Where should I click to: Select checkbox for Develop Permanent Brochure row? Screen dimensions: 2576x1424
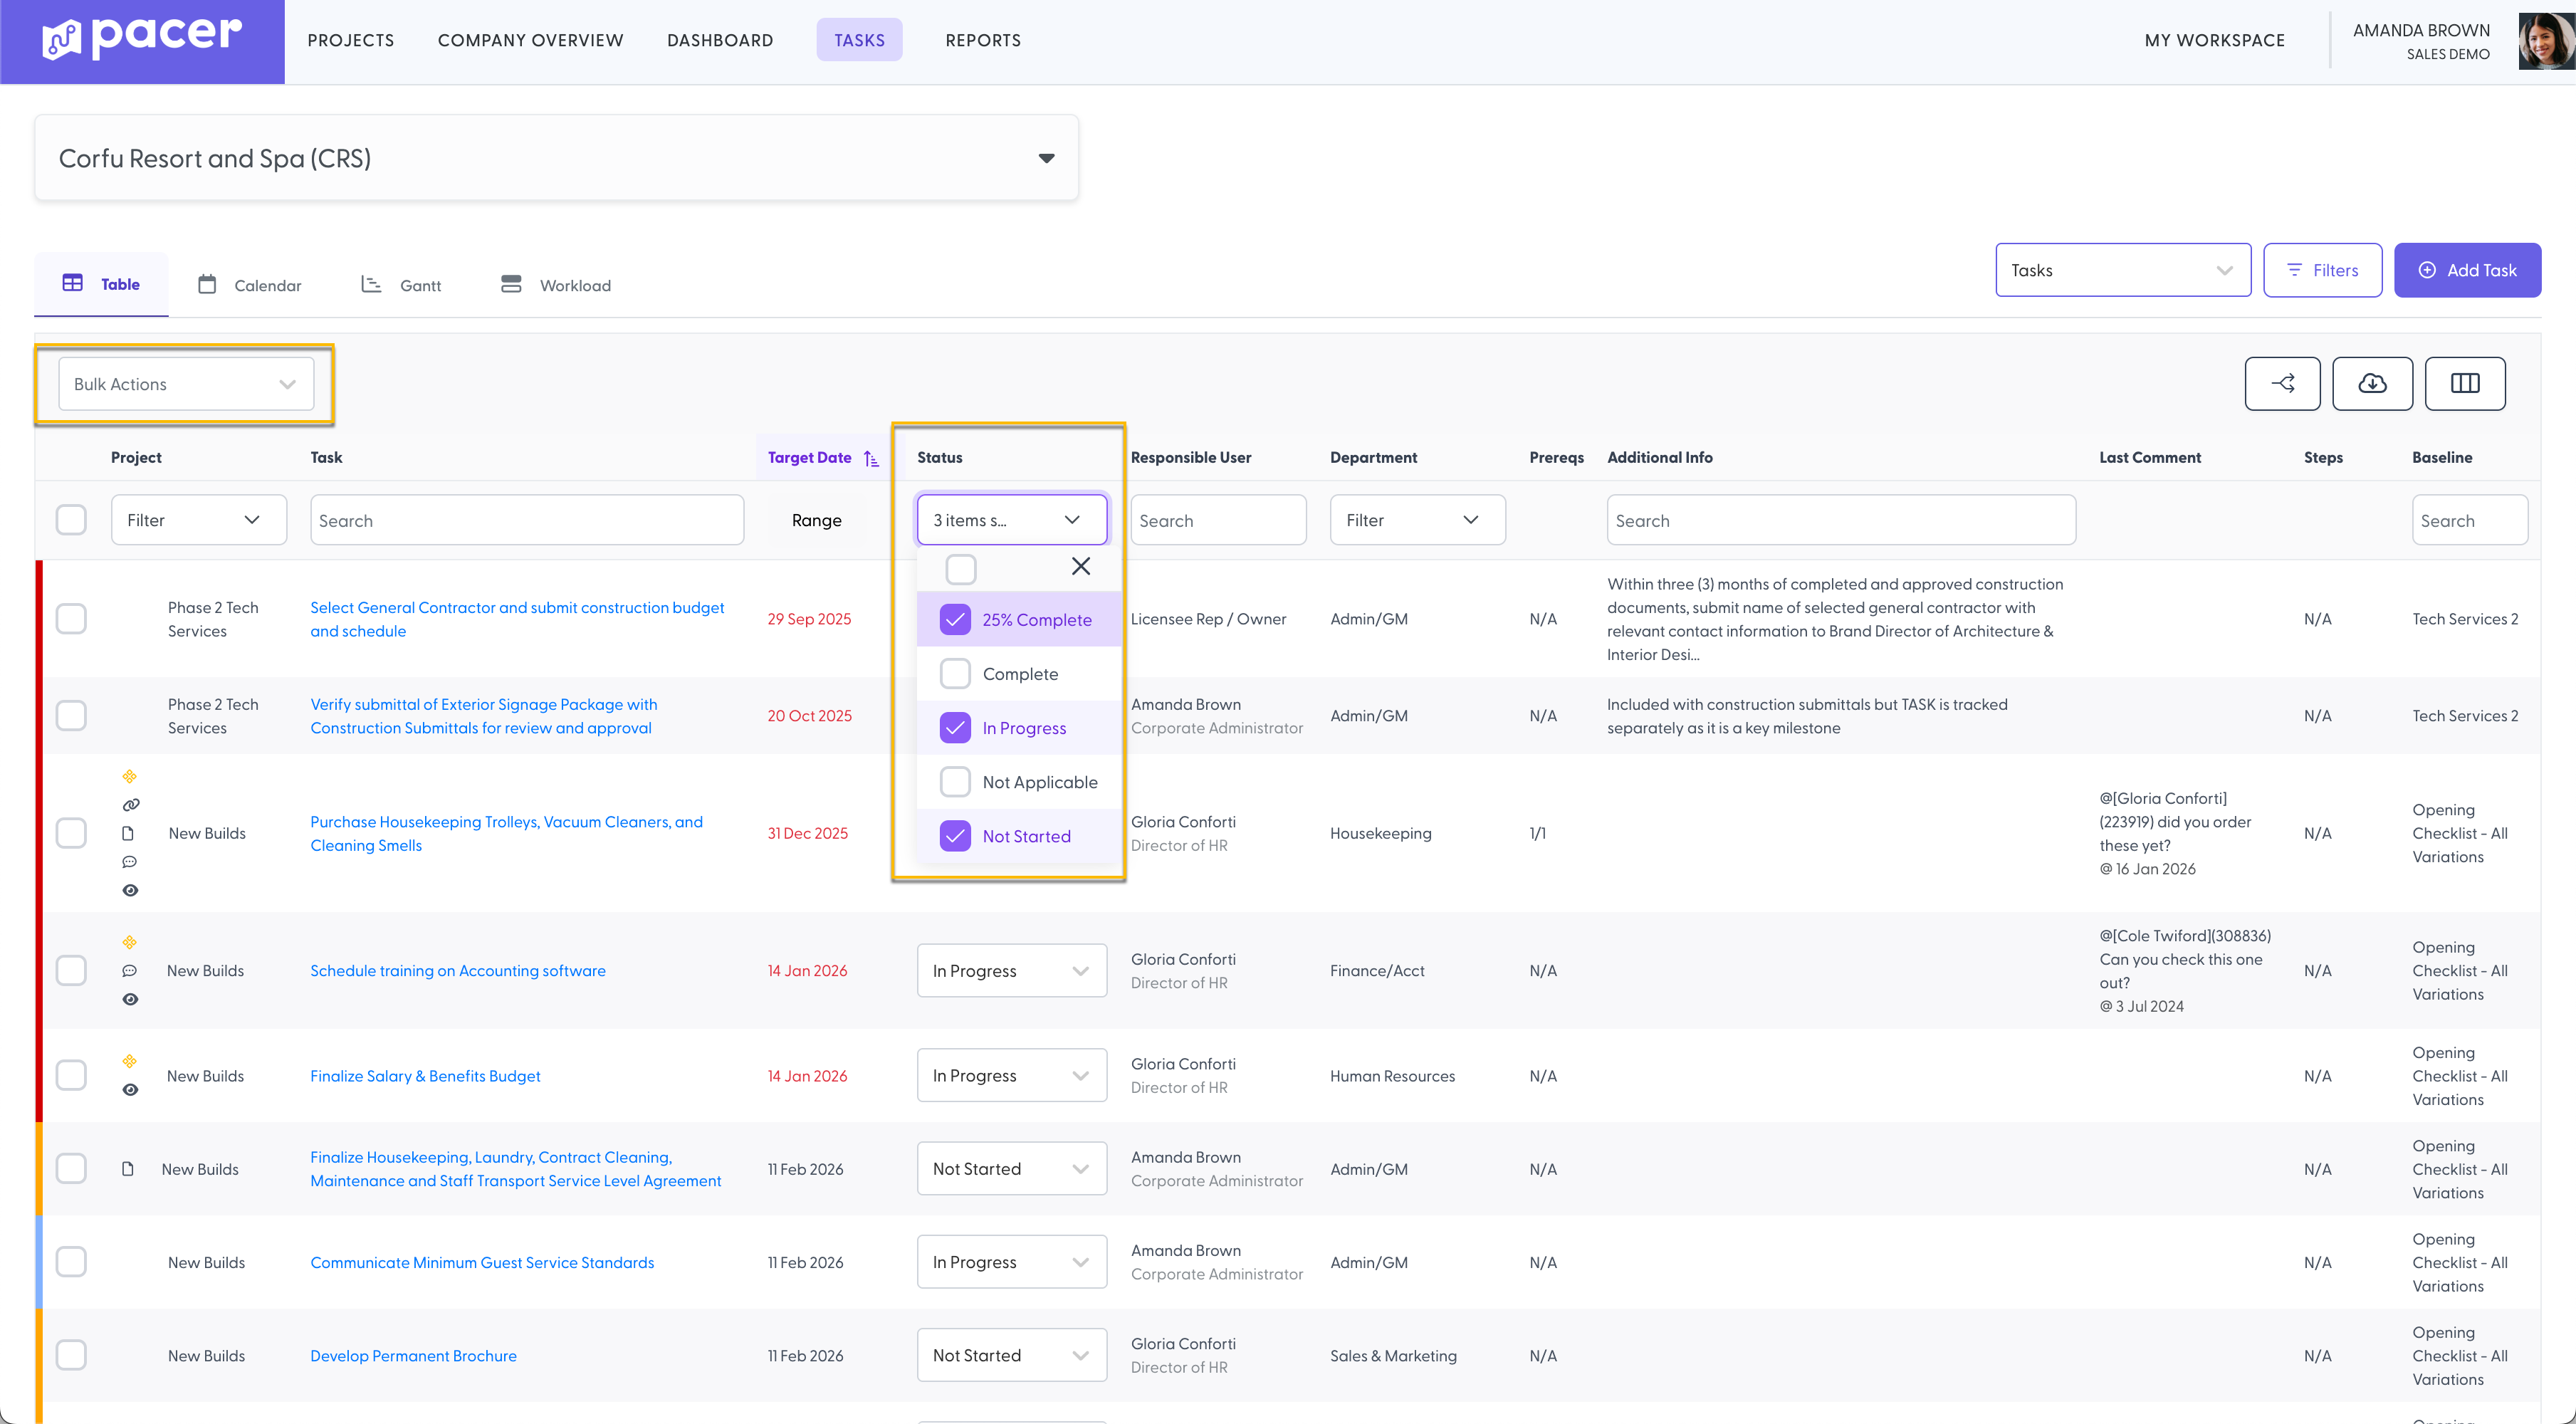(x=71, y=1355)
